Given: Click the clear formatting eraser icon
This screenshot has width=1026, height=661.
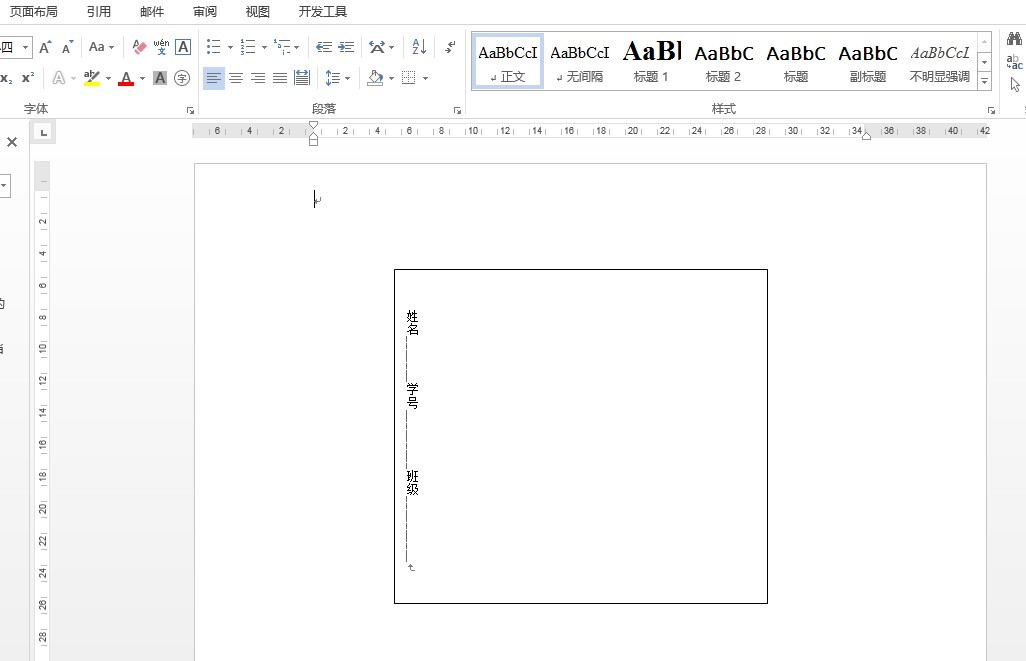Looking at the screenshot, I should [139, 47].
